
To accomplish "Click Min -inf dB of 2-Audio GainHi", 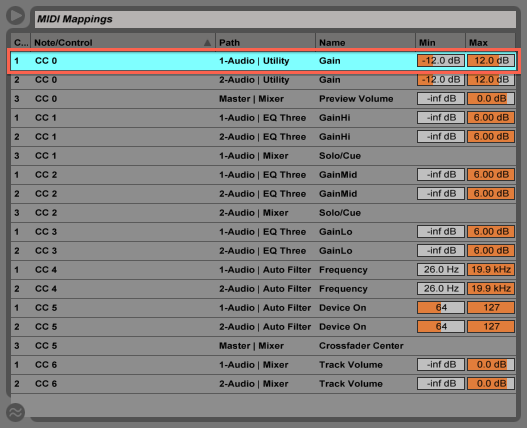I will click(x=441, y=137).
